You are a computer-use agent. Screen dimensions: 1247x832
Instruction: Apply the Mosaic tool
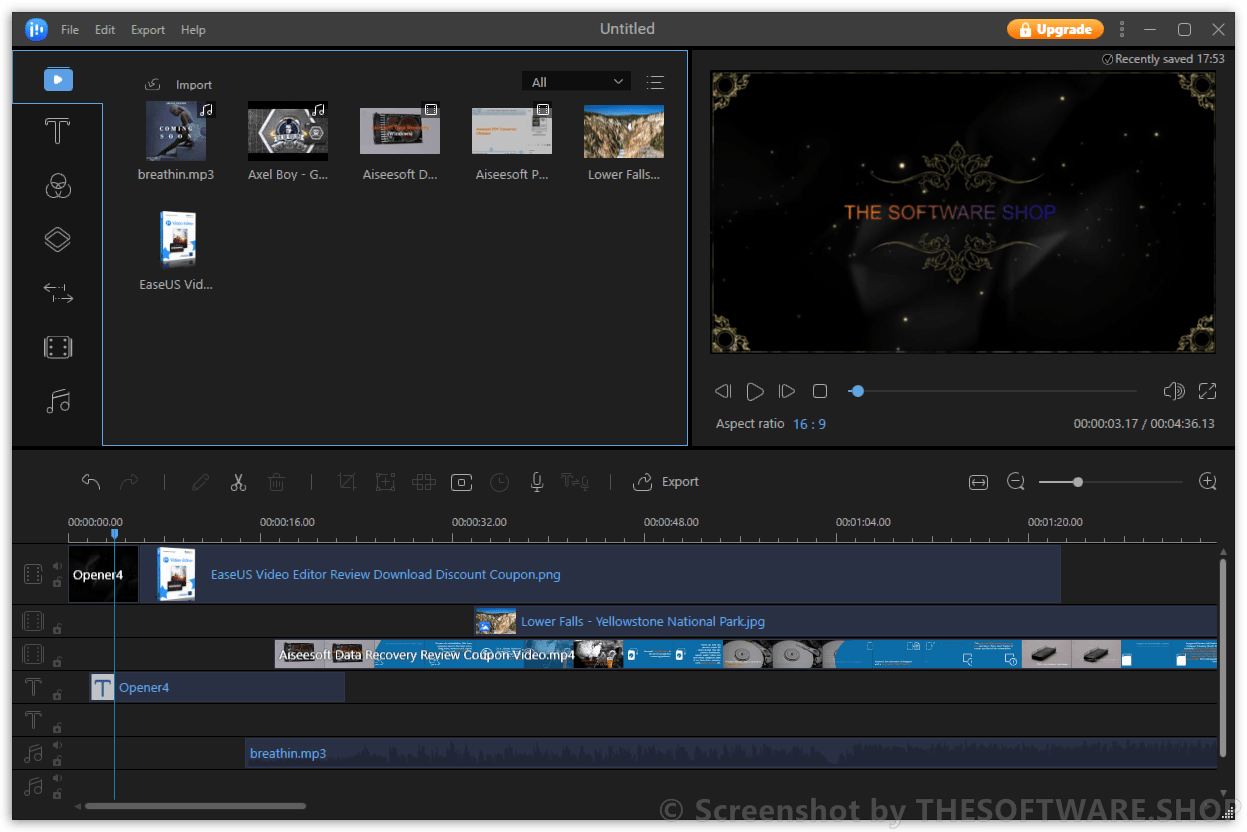click(423, 481)
